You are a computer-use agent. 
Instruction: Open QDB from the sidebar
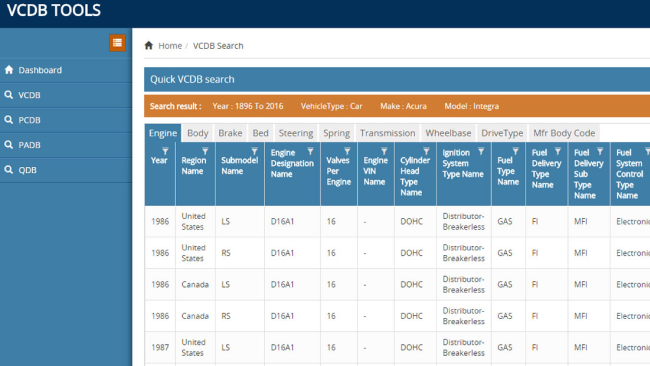click(66, 170)
